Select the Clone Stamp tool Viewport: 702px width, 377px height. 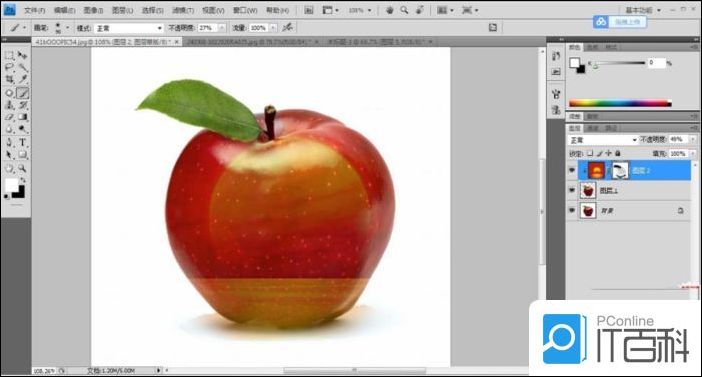click(x=9, y=105)
